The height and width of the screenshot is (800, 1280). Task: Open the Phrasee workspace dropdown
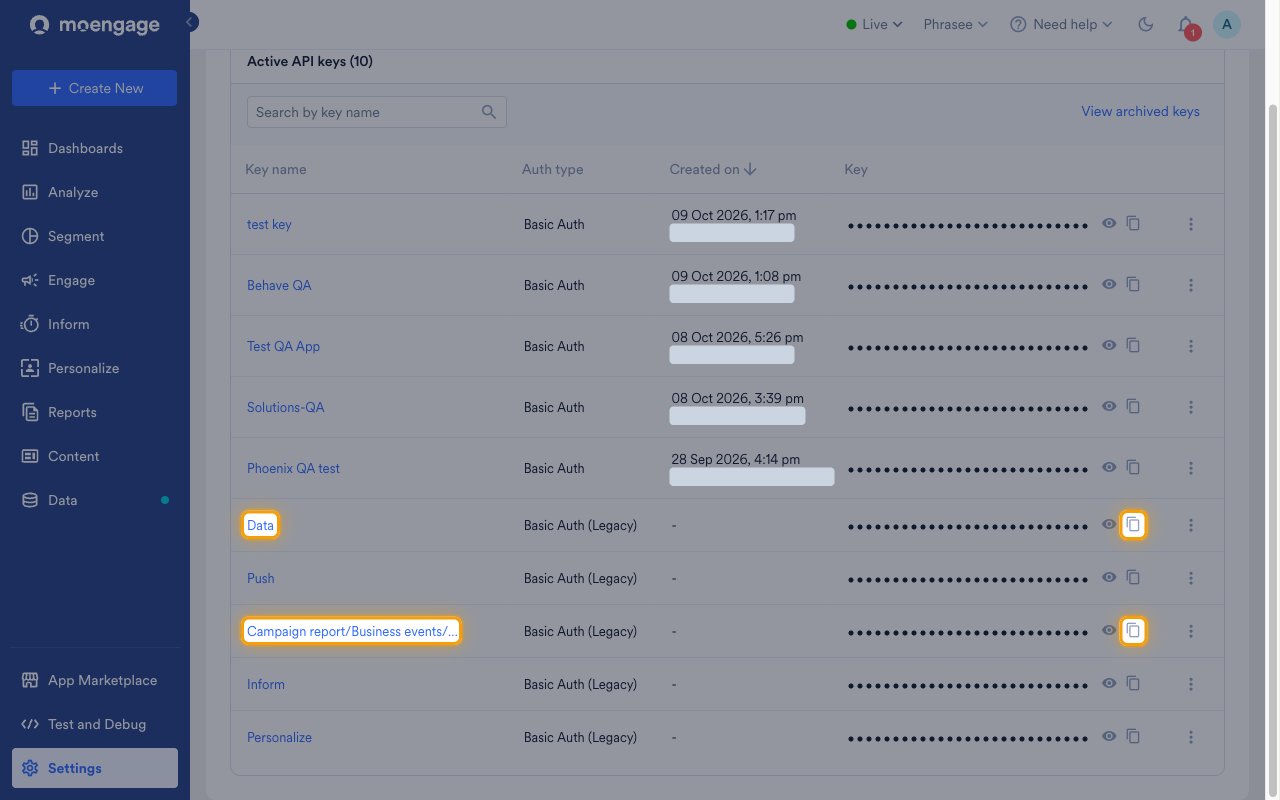(x=956, y=24)
